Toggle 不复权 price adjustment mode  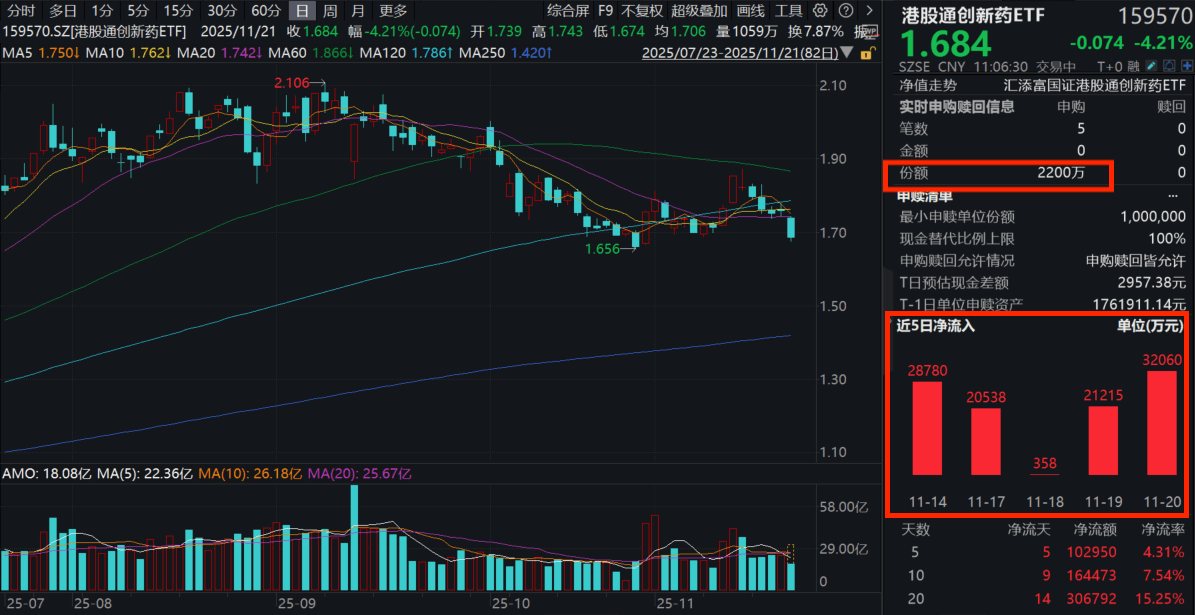[641, 11]
